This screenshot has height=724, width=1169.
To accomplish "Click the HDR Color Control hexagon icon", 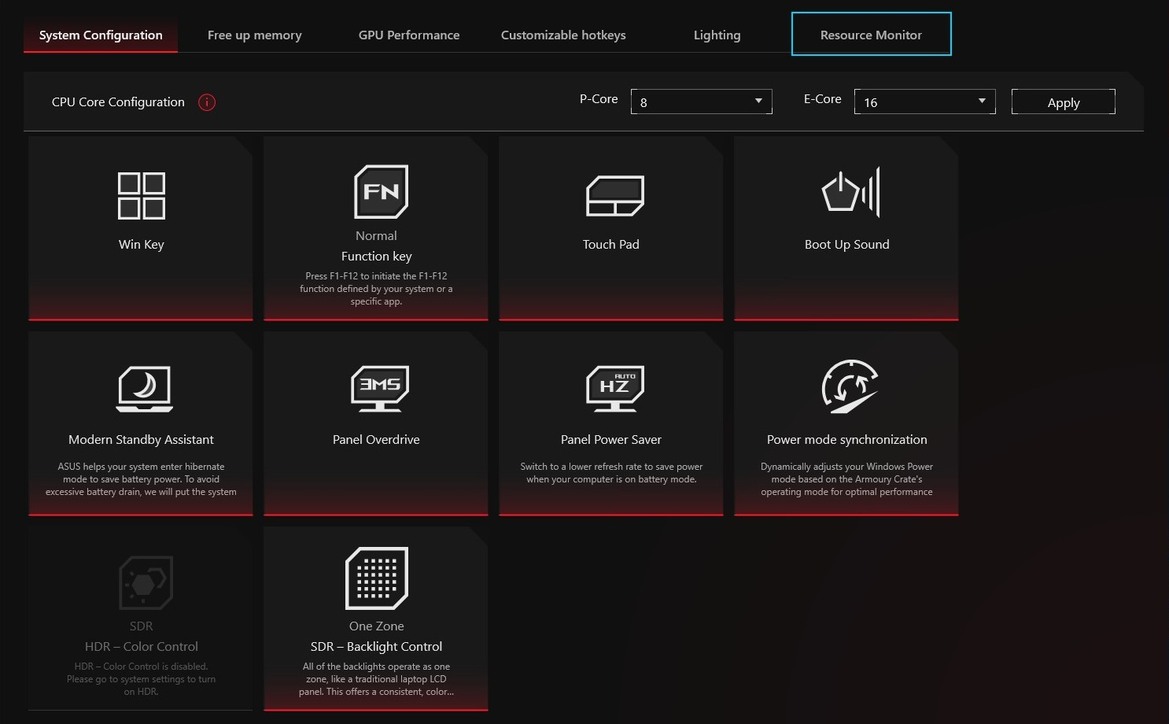I will (145, 582).
